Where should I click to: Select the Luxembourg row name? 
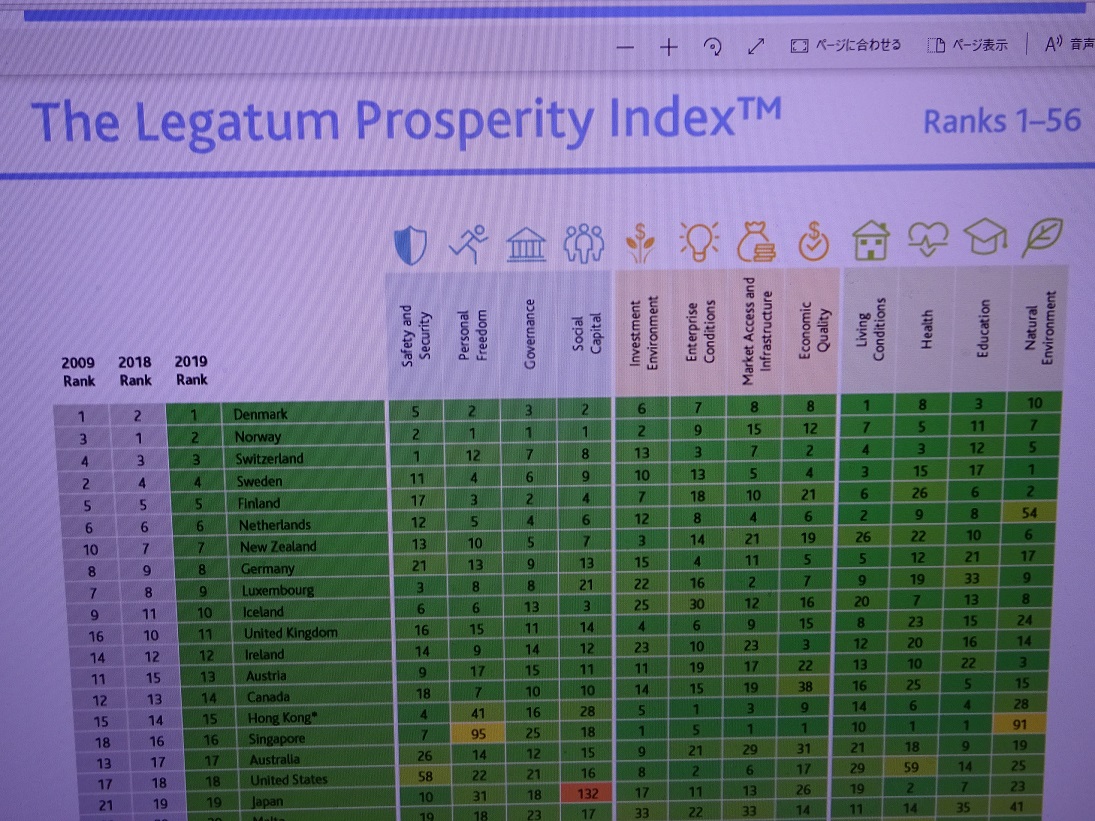pos(277,590)
